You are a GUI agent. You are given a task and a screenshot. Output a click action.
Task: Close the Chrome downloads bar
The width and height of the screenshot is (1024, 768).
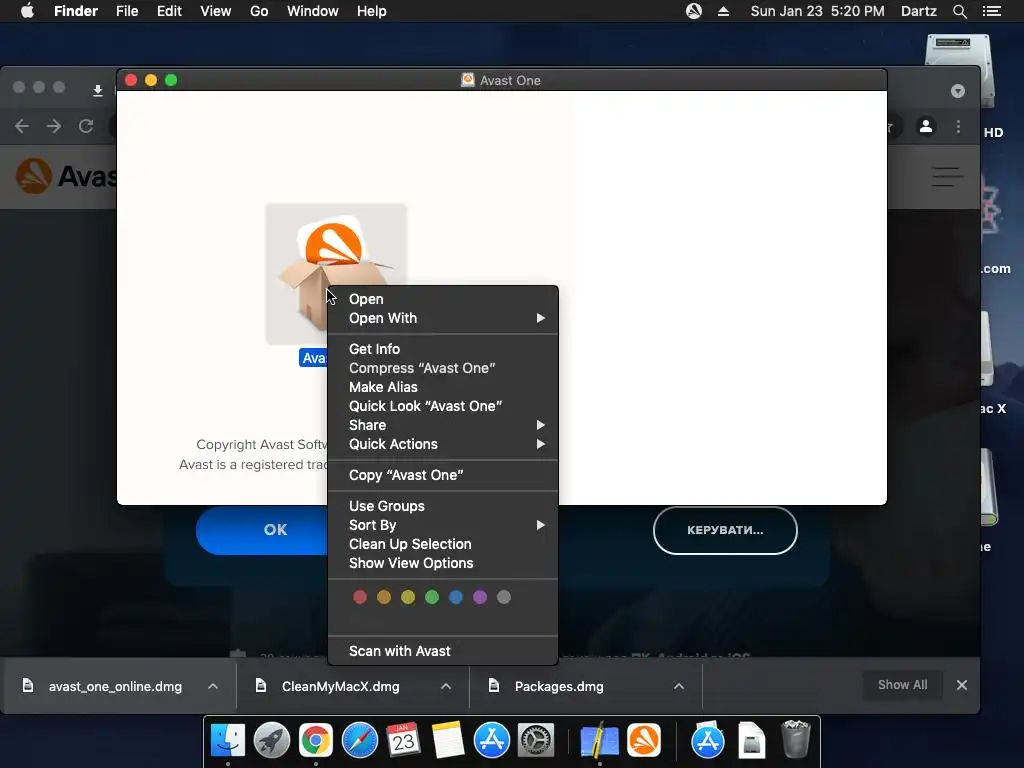(962, 685)
